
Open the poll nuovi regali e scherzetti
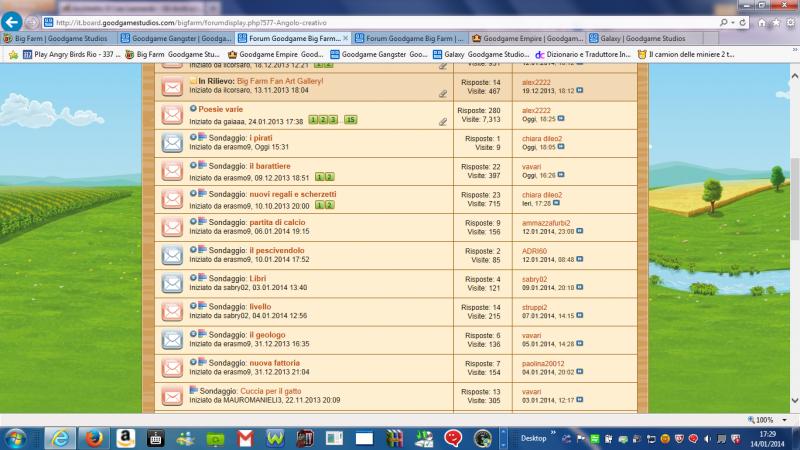pos(293,194)
